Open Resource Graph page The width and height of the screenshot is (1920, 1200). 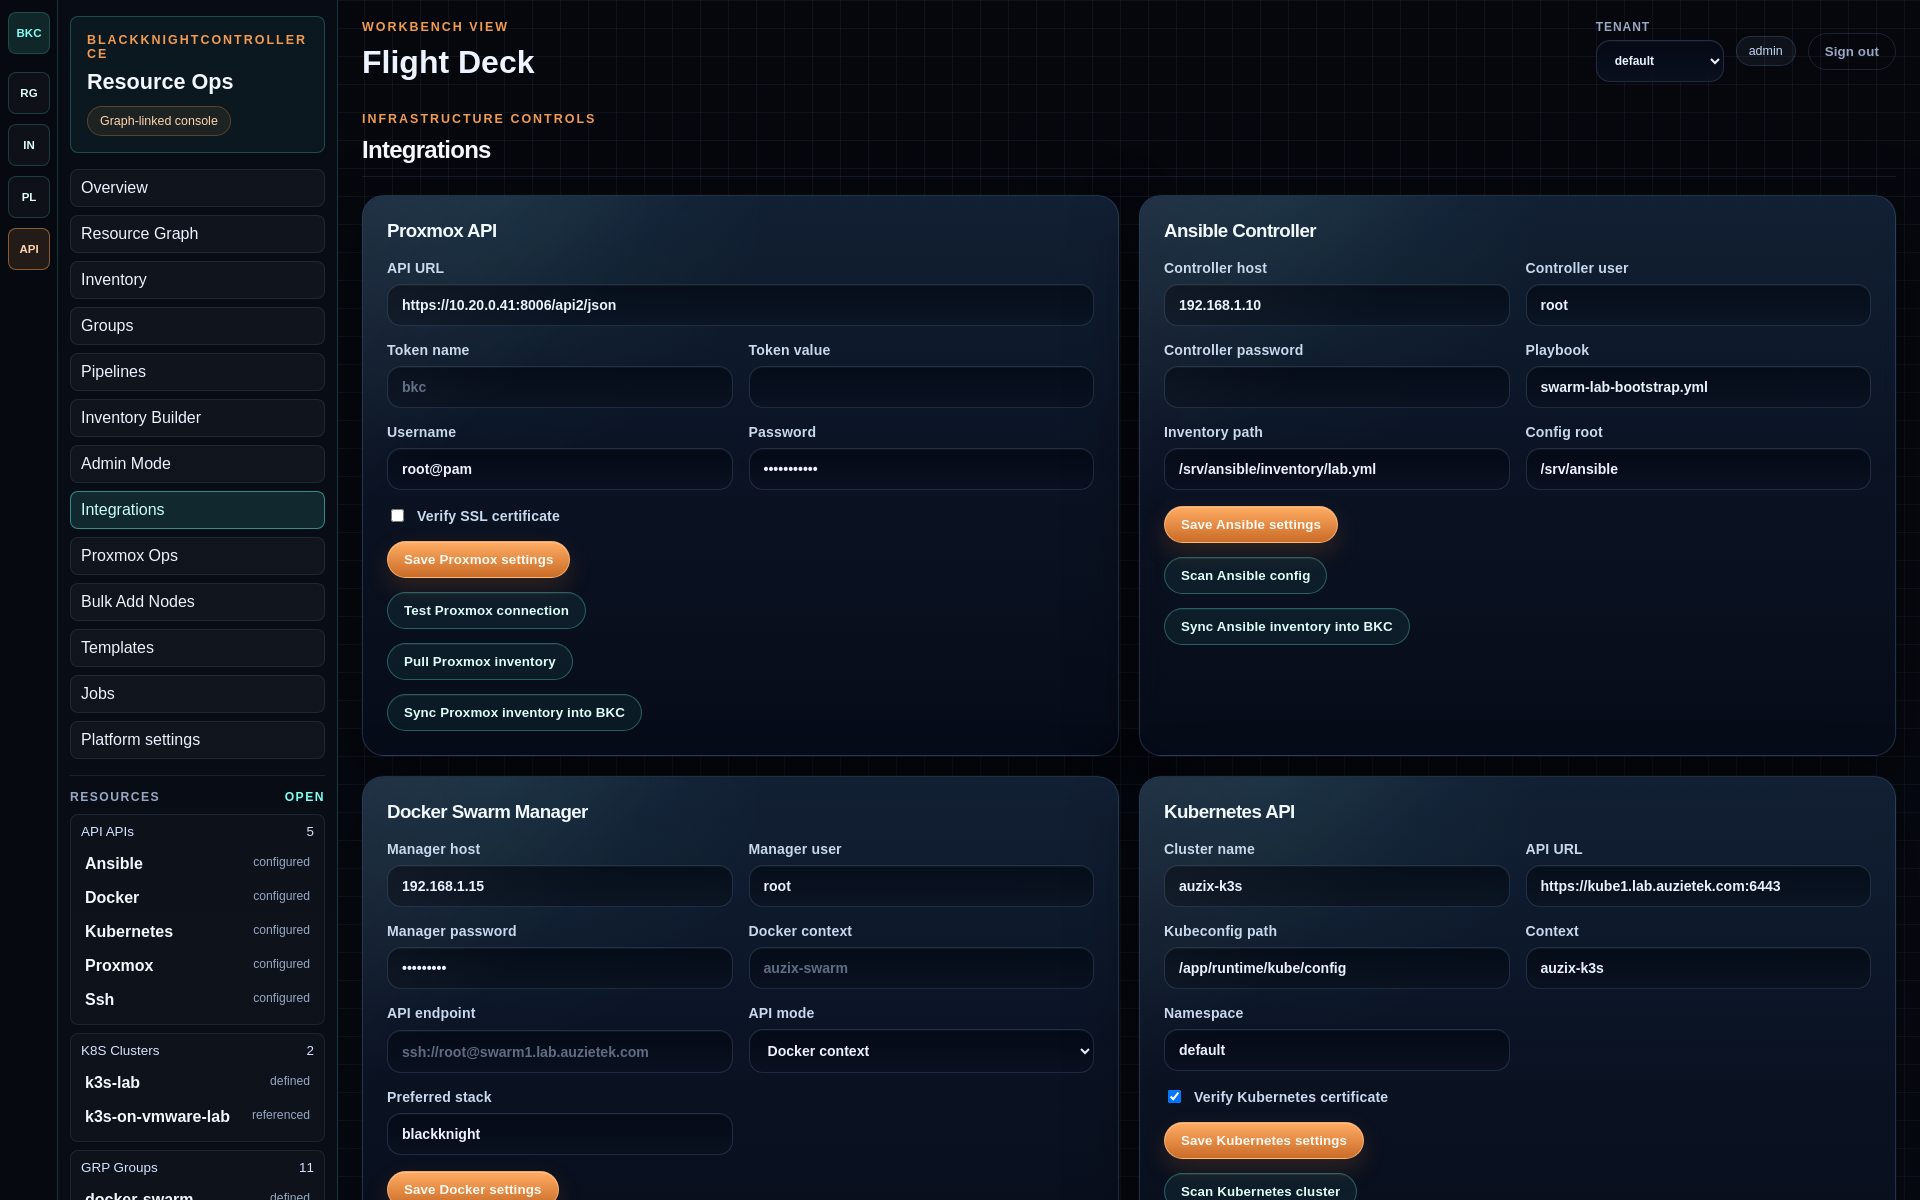coord(197,234)
